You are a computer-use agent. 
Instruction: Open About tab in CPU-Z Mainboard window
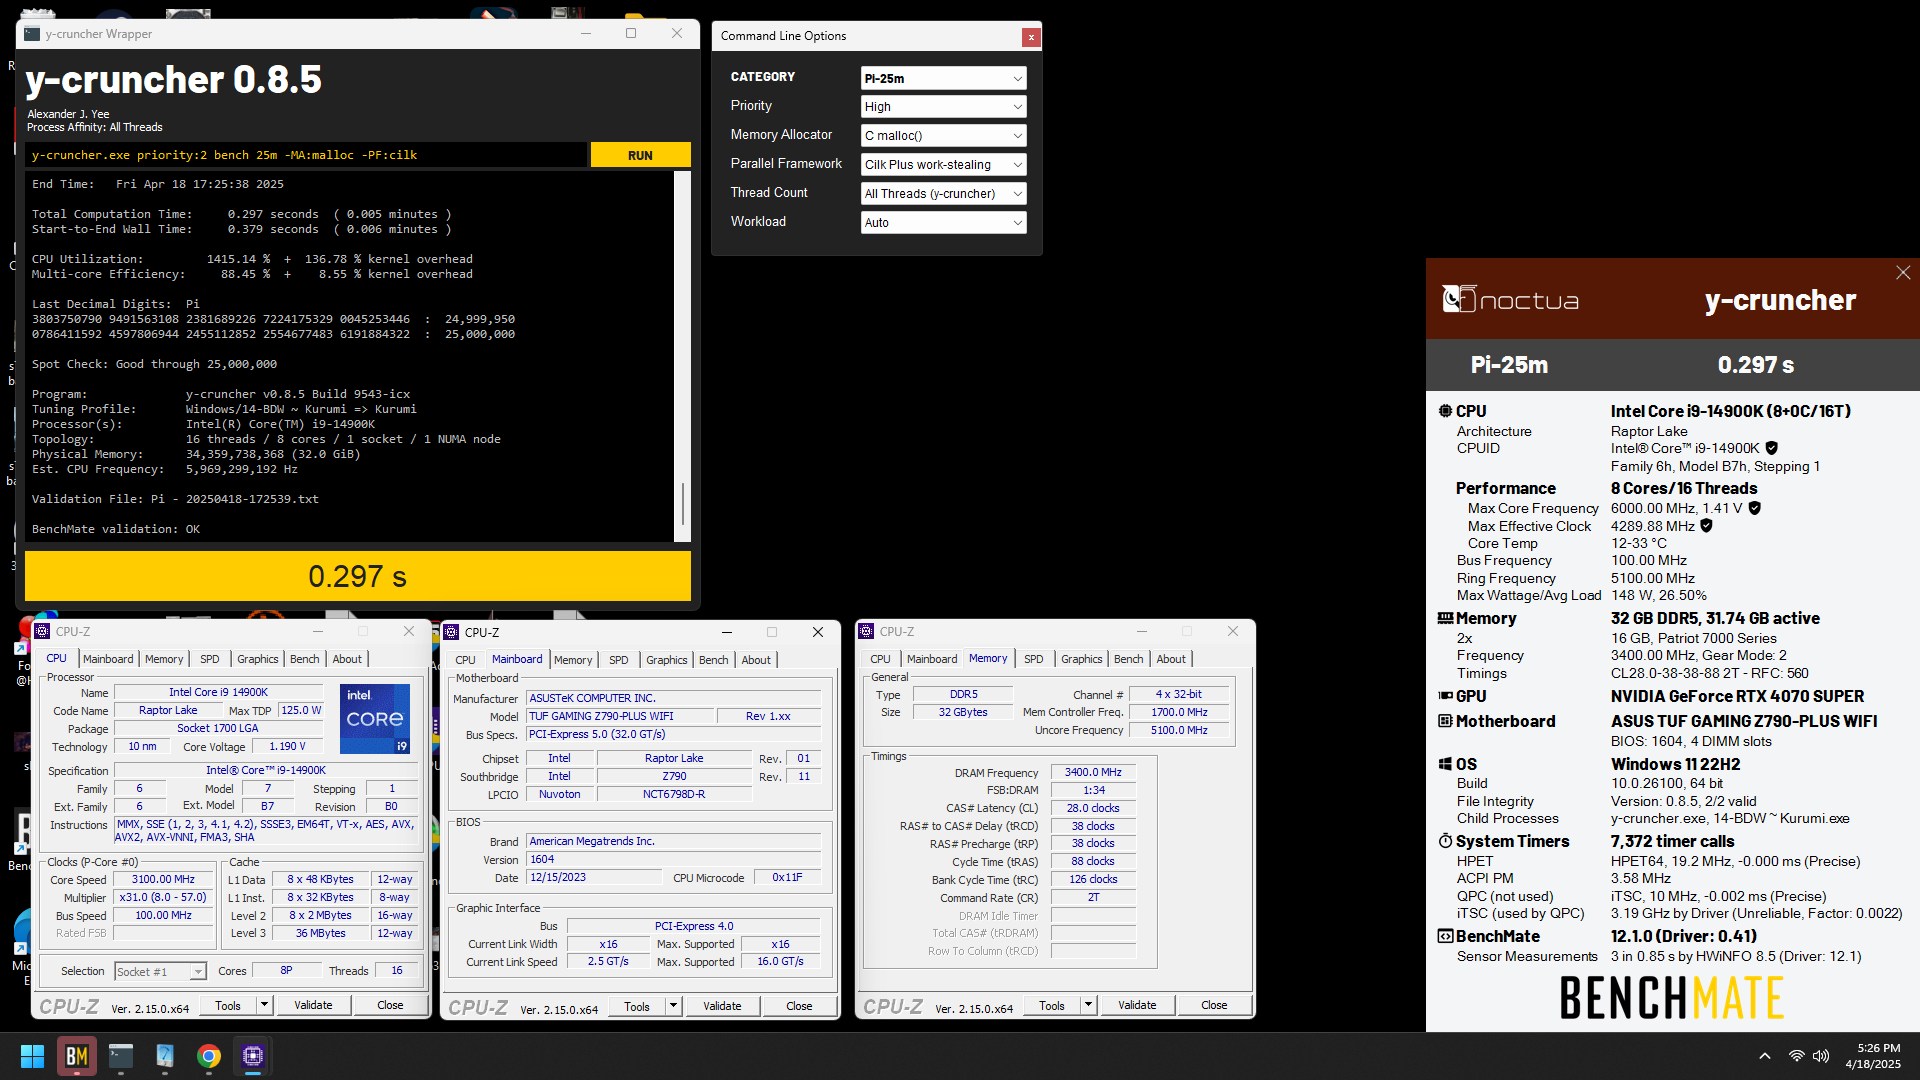tap(756, 660)
